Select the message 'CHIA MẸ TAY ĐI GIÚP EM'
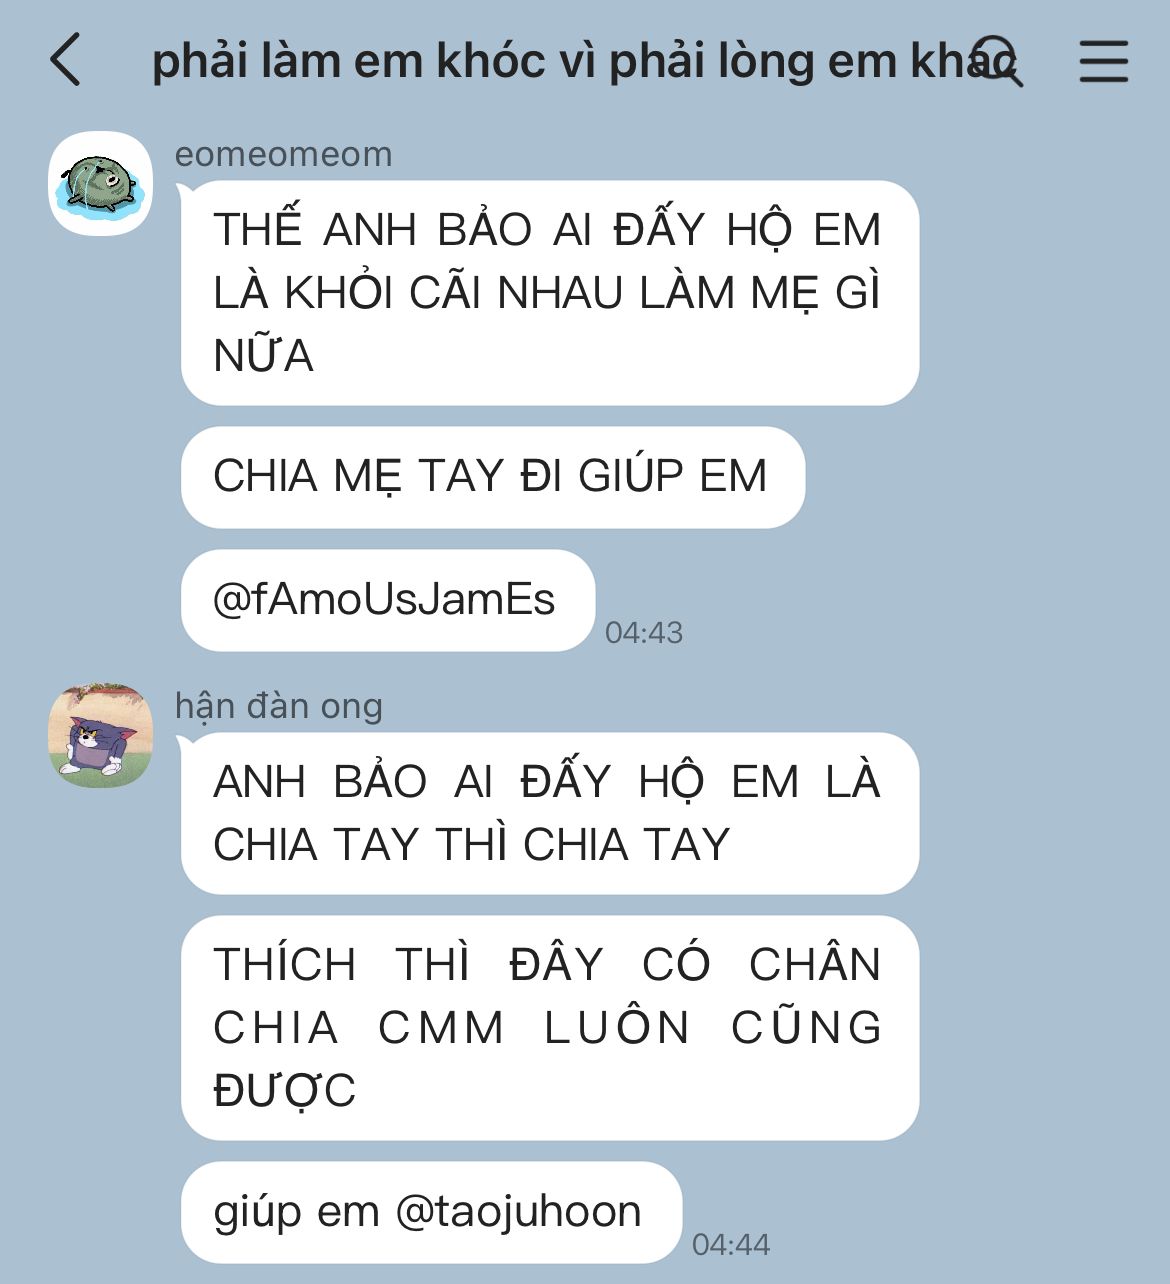 point(492,476)
